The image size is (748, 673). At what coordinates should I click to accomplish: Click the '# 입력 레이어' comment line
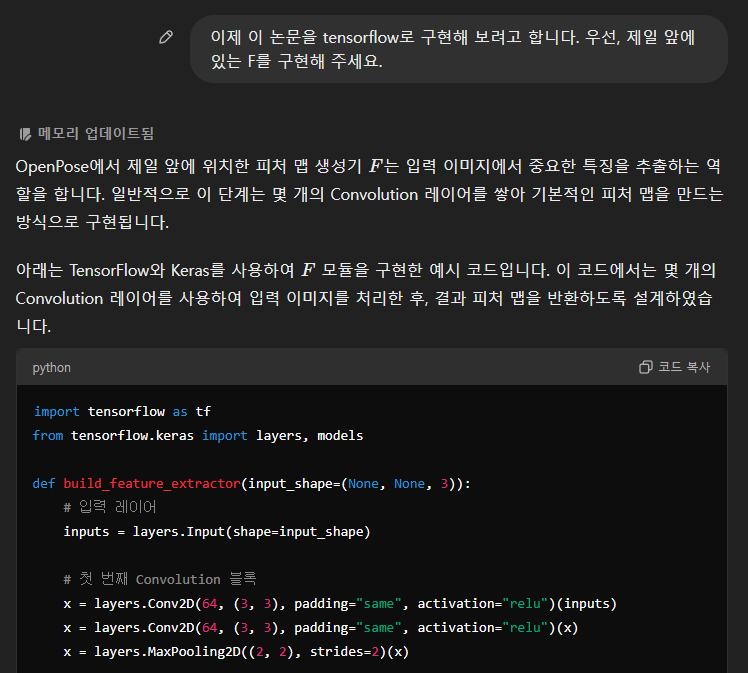[x=110, y=507]
